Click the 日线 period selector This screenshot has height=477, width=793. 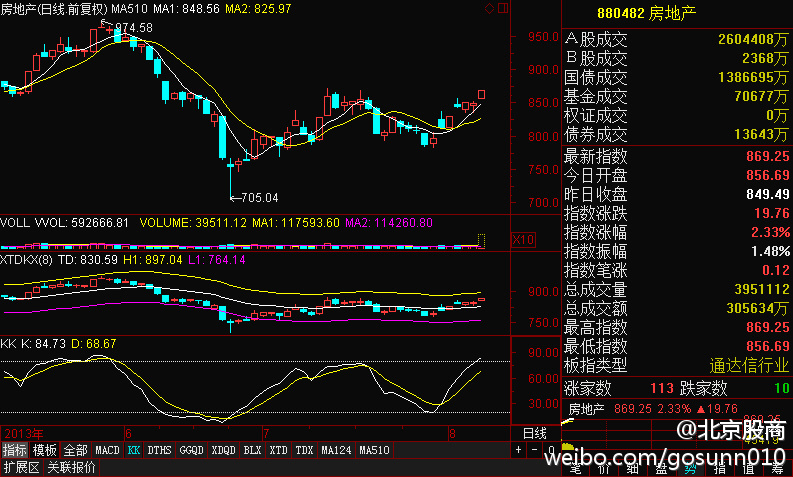tap(535, 433)
